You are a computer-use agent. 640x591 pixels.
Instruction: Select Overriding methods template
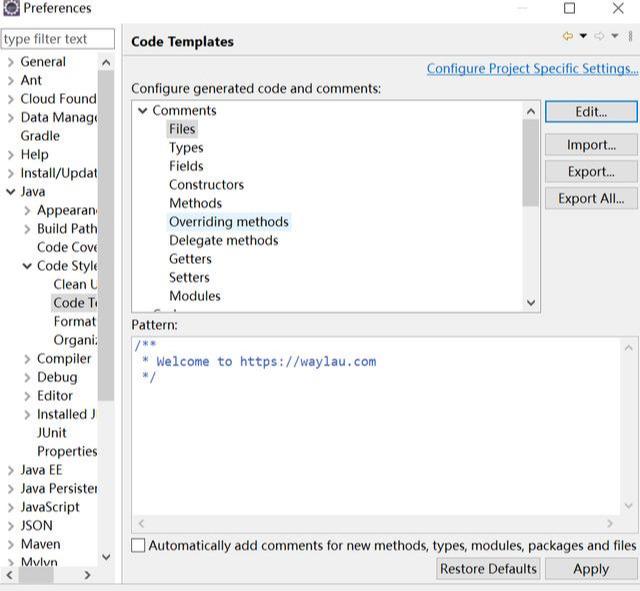(229, 222)
